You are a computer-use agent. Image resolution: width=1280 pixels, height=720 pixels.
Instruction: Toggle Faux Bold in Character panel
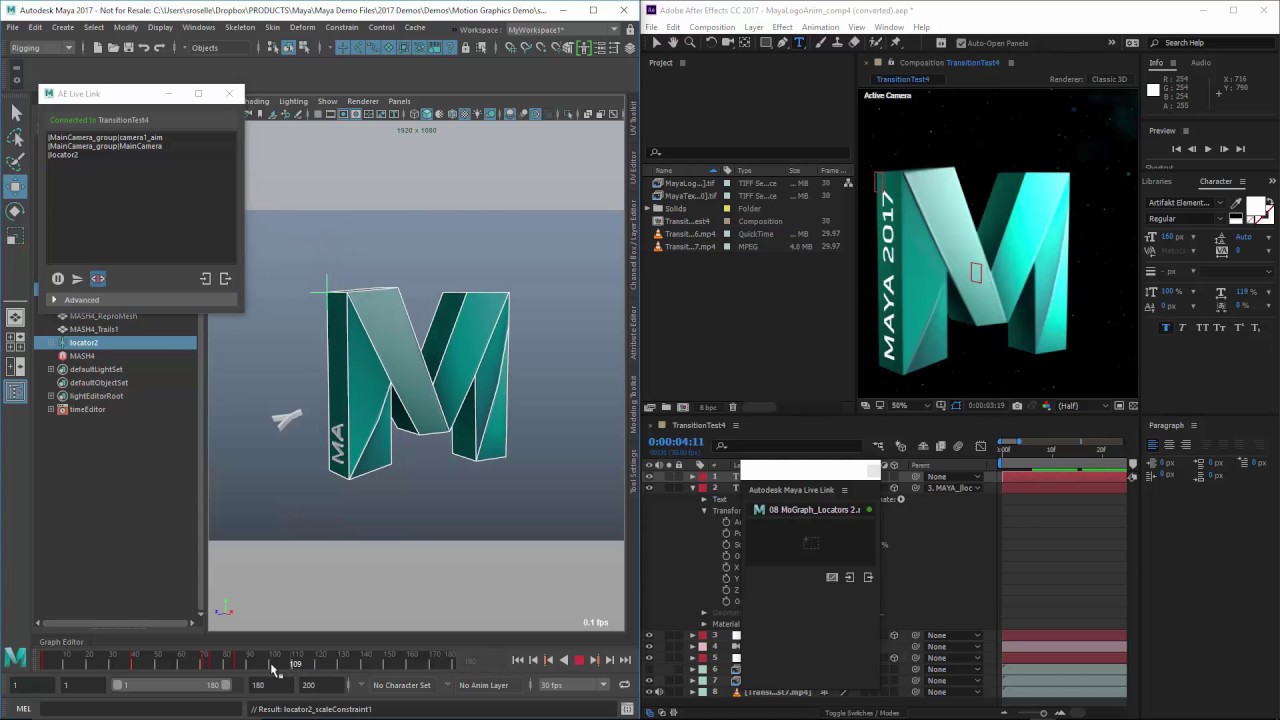tap(1165, 328)
